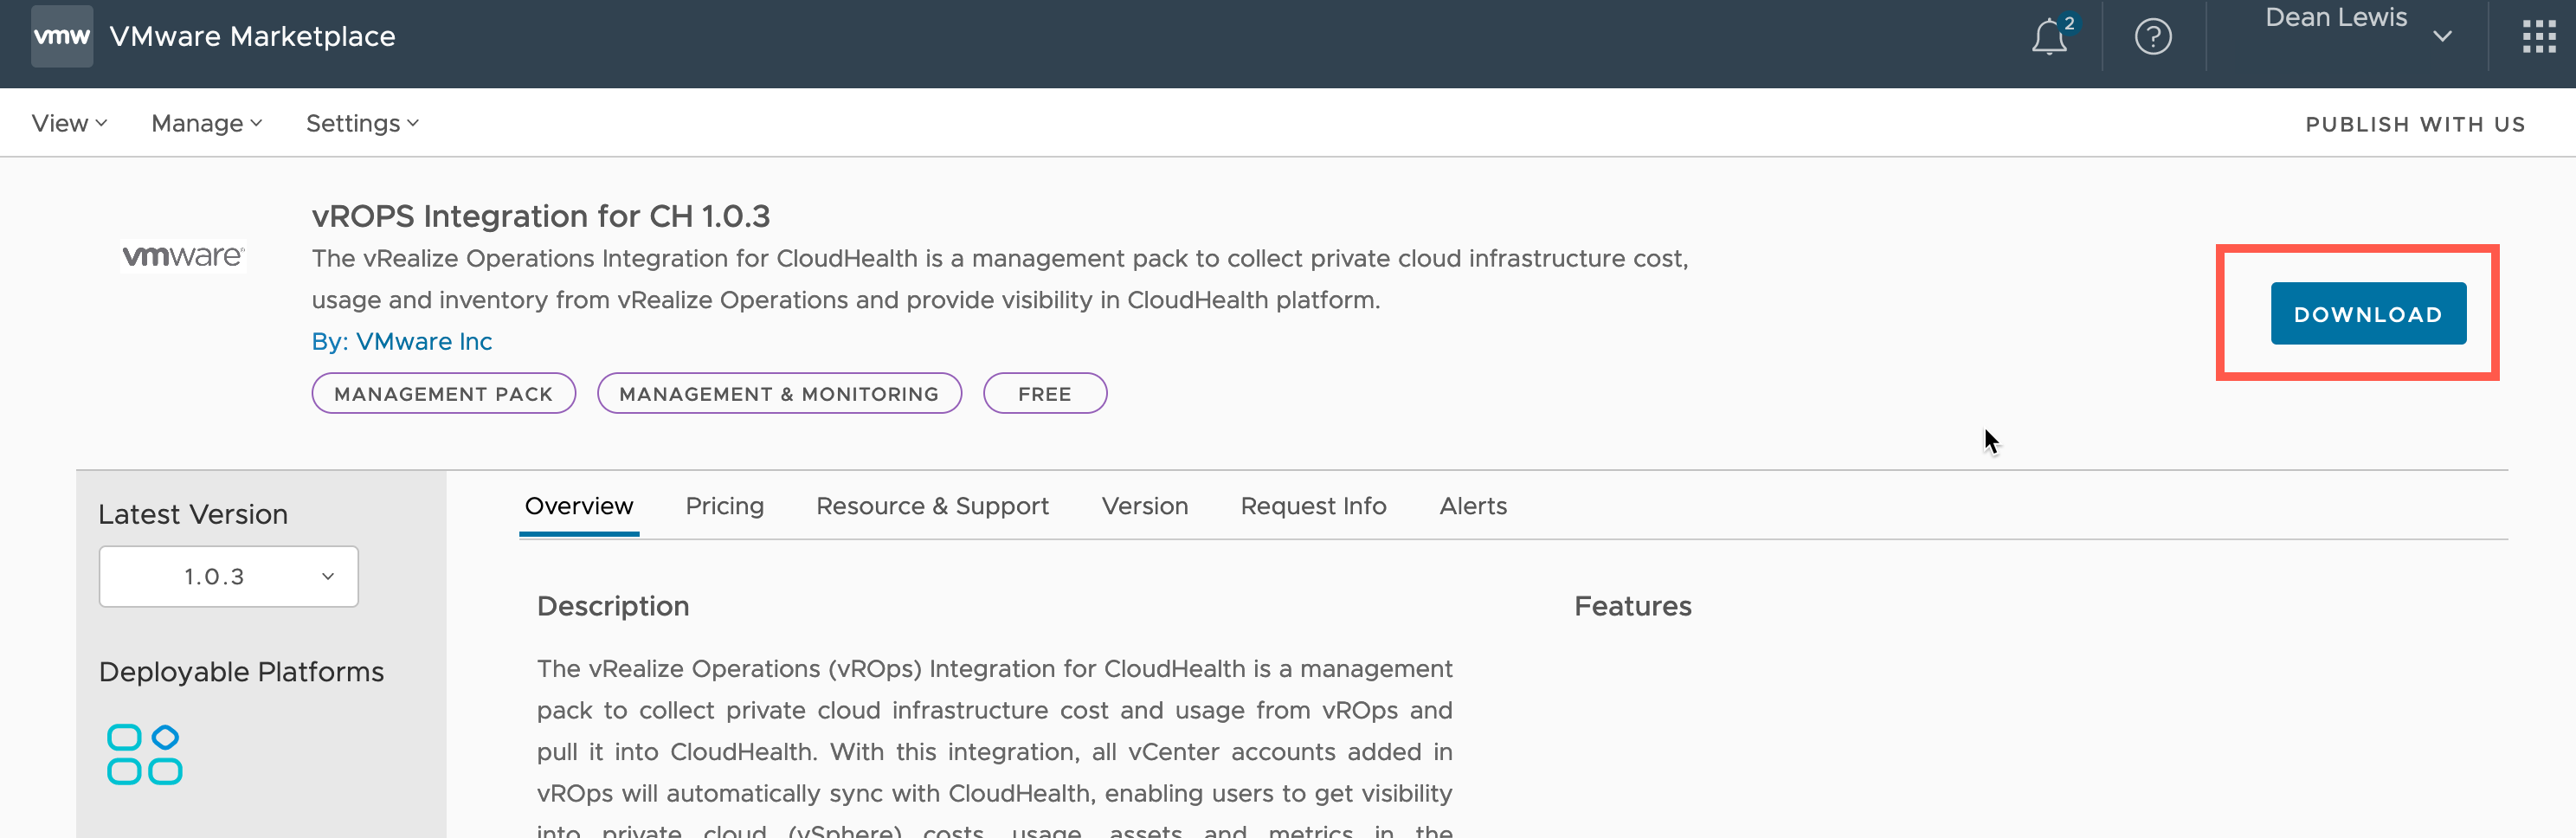Click the Description heading
The width and height of the screenshot is (2576, 838).
pyautogui.click(x=613, y=606)
